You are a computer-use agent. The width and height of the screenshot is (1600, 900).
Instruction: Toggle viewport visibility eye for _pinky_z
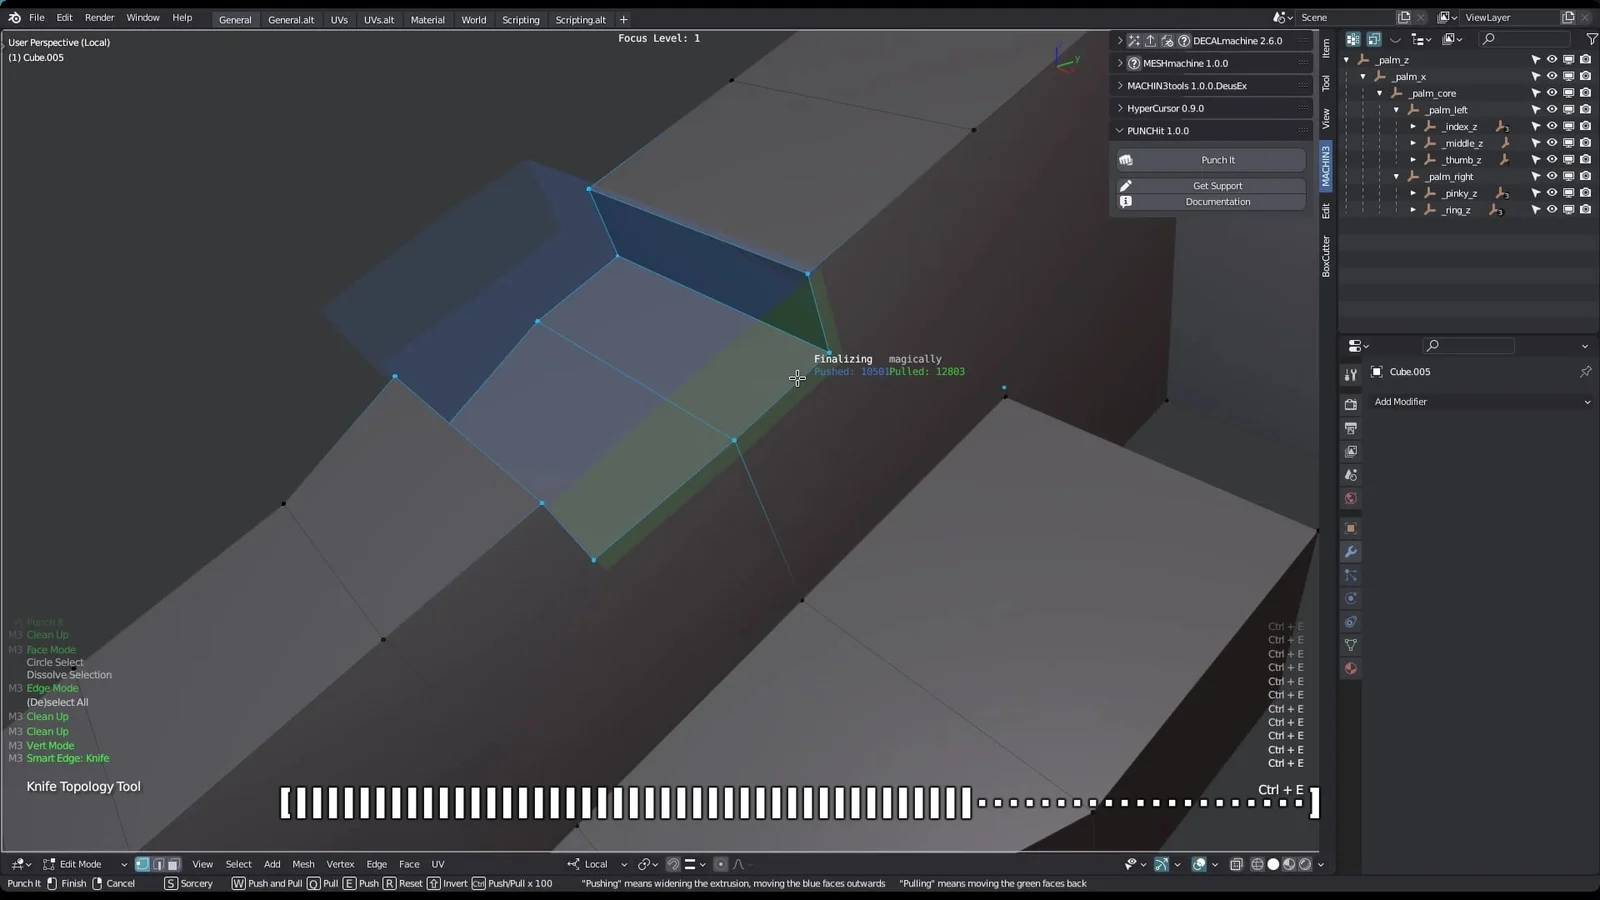point(1552,193)
